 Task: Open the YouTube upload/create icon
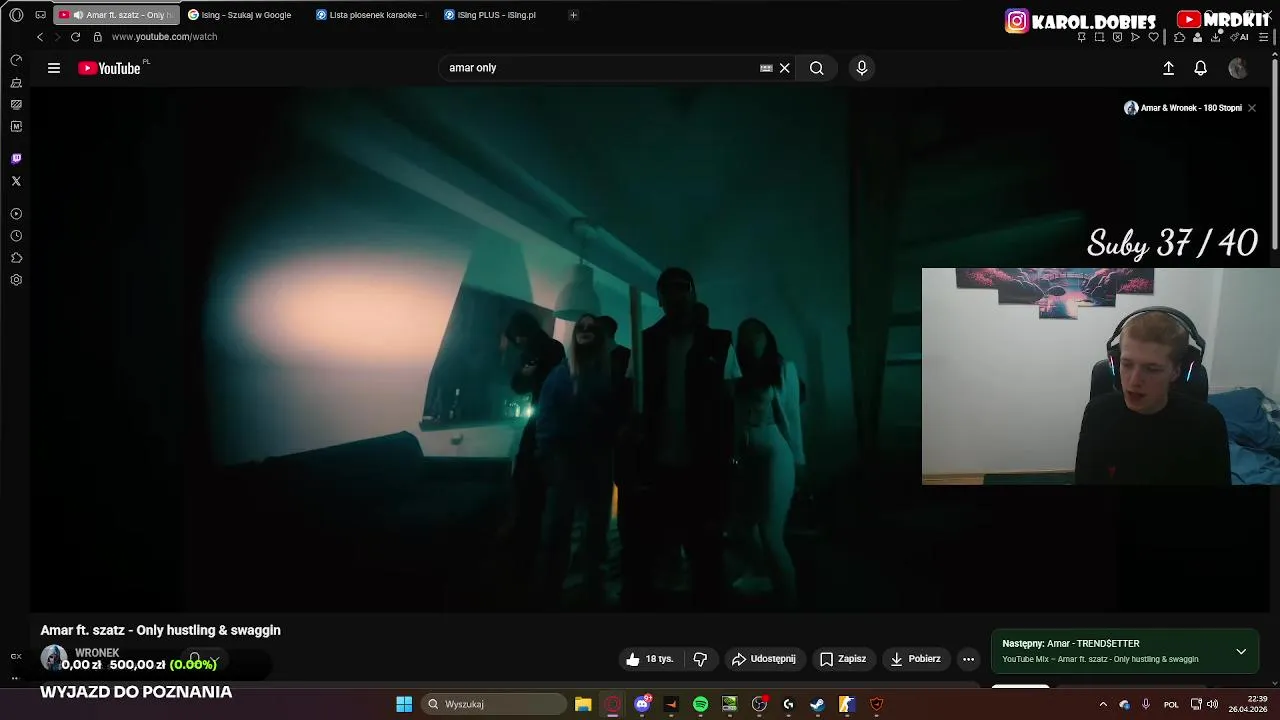click(1168, 68)
